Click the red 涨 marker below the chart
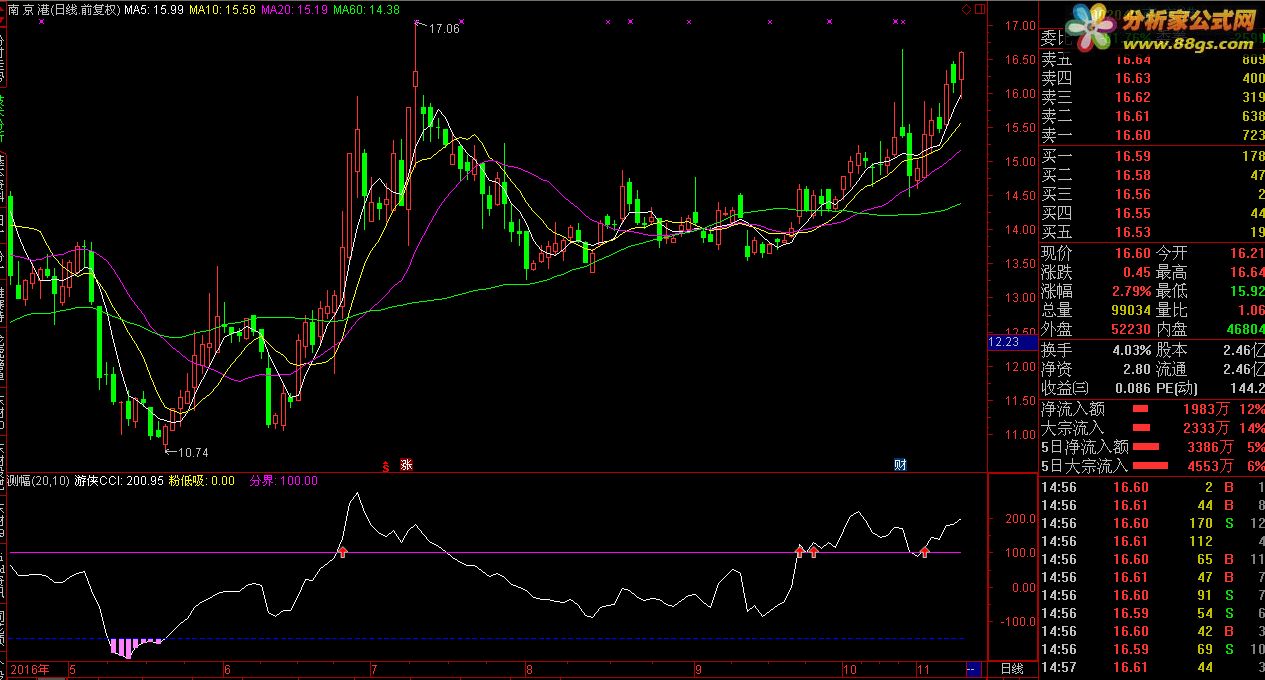 point(406,464)
